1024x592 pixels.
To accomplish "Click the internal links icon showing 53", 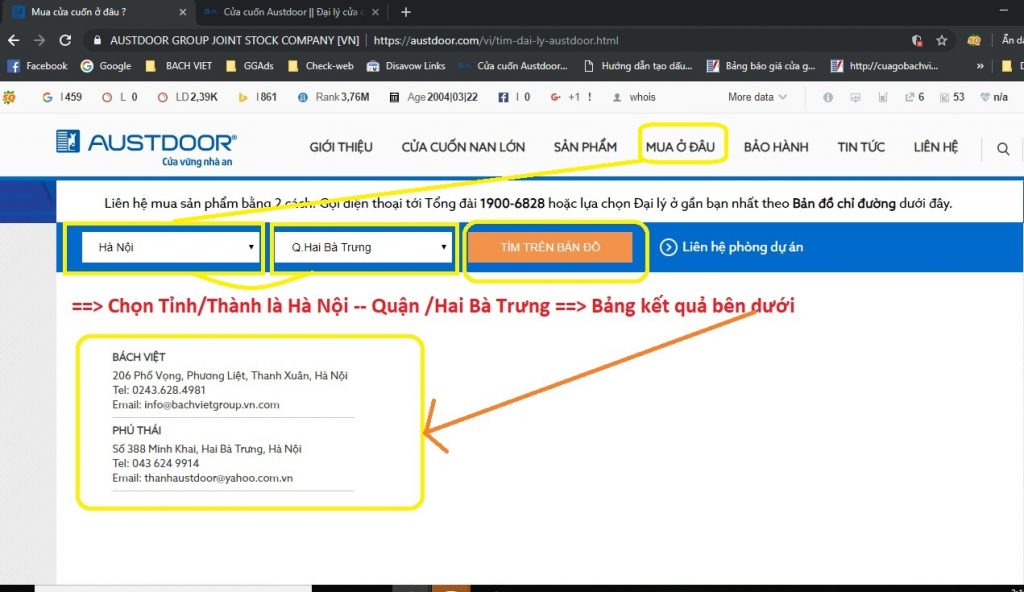I will pos(952,97).
